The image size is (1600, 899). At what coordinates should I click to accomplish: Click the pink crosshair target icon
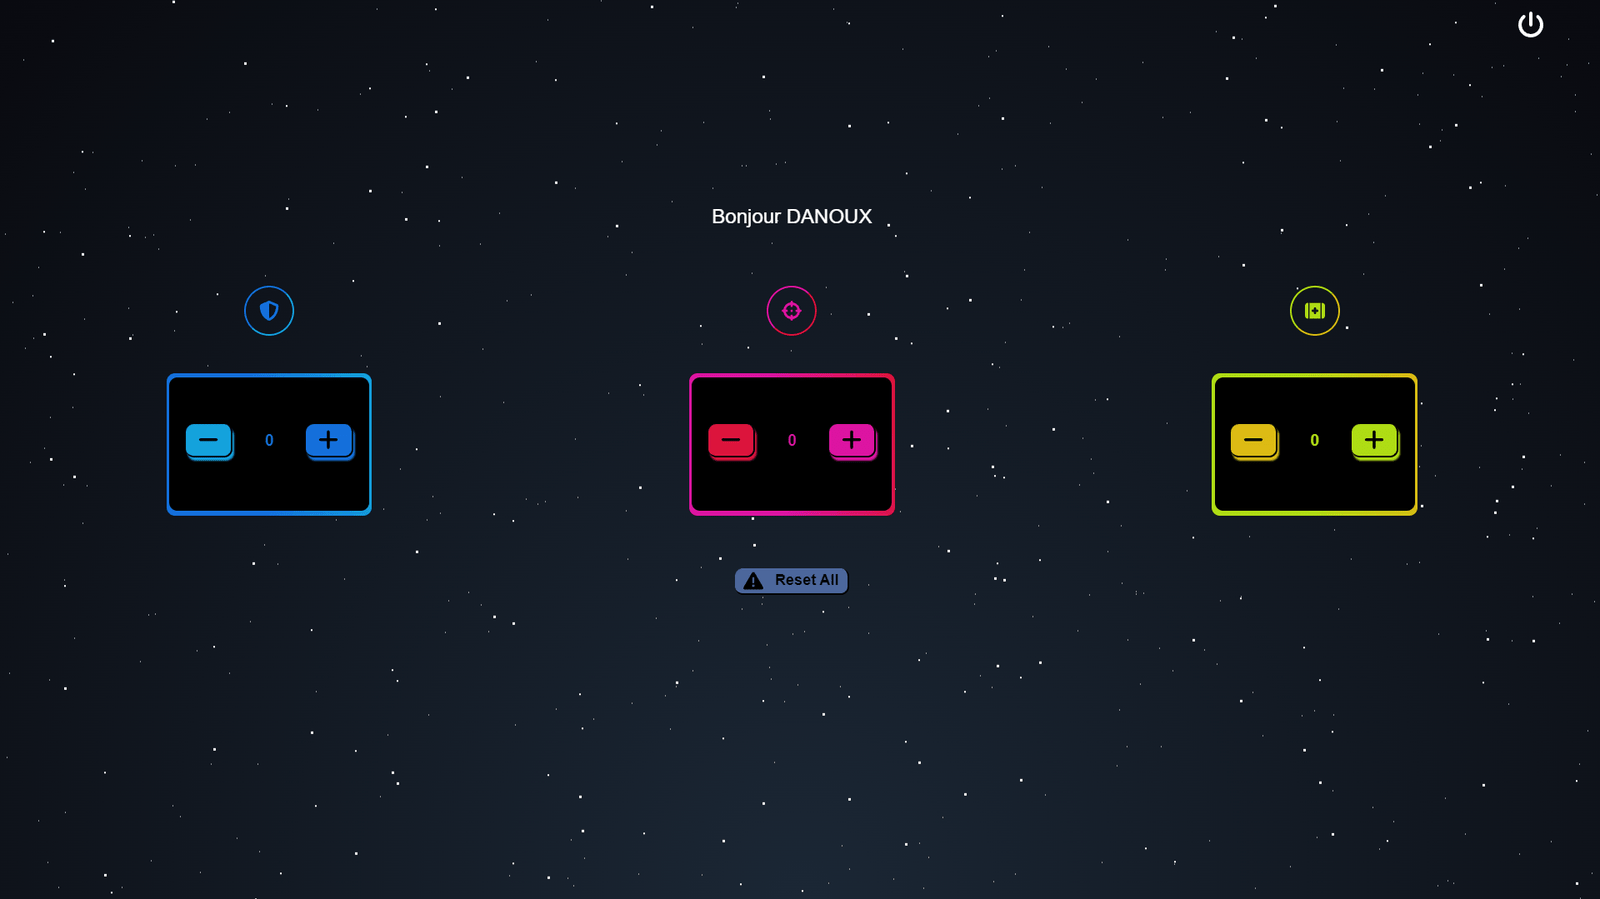[x=791, y=311]
